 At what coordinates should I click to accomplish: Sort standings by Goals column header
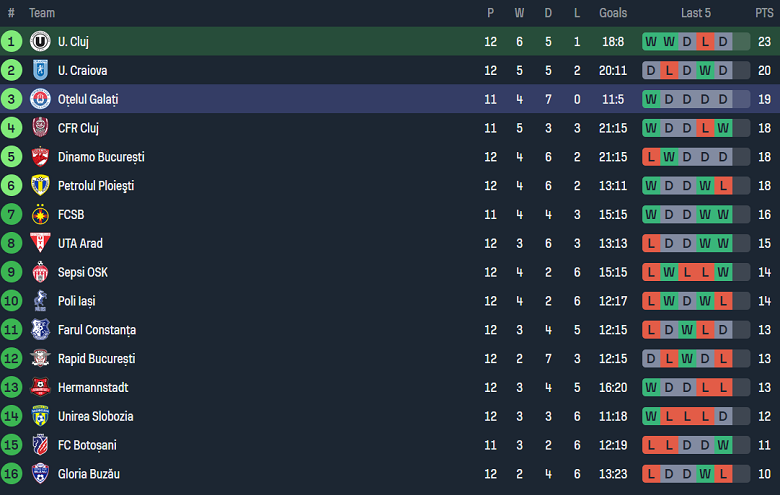[x=613, y=13]
